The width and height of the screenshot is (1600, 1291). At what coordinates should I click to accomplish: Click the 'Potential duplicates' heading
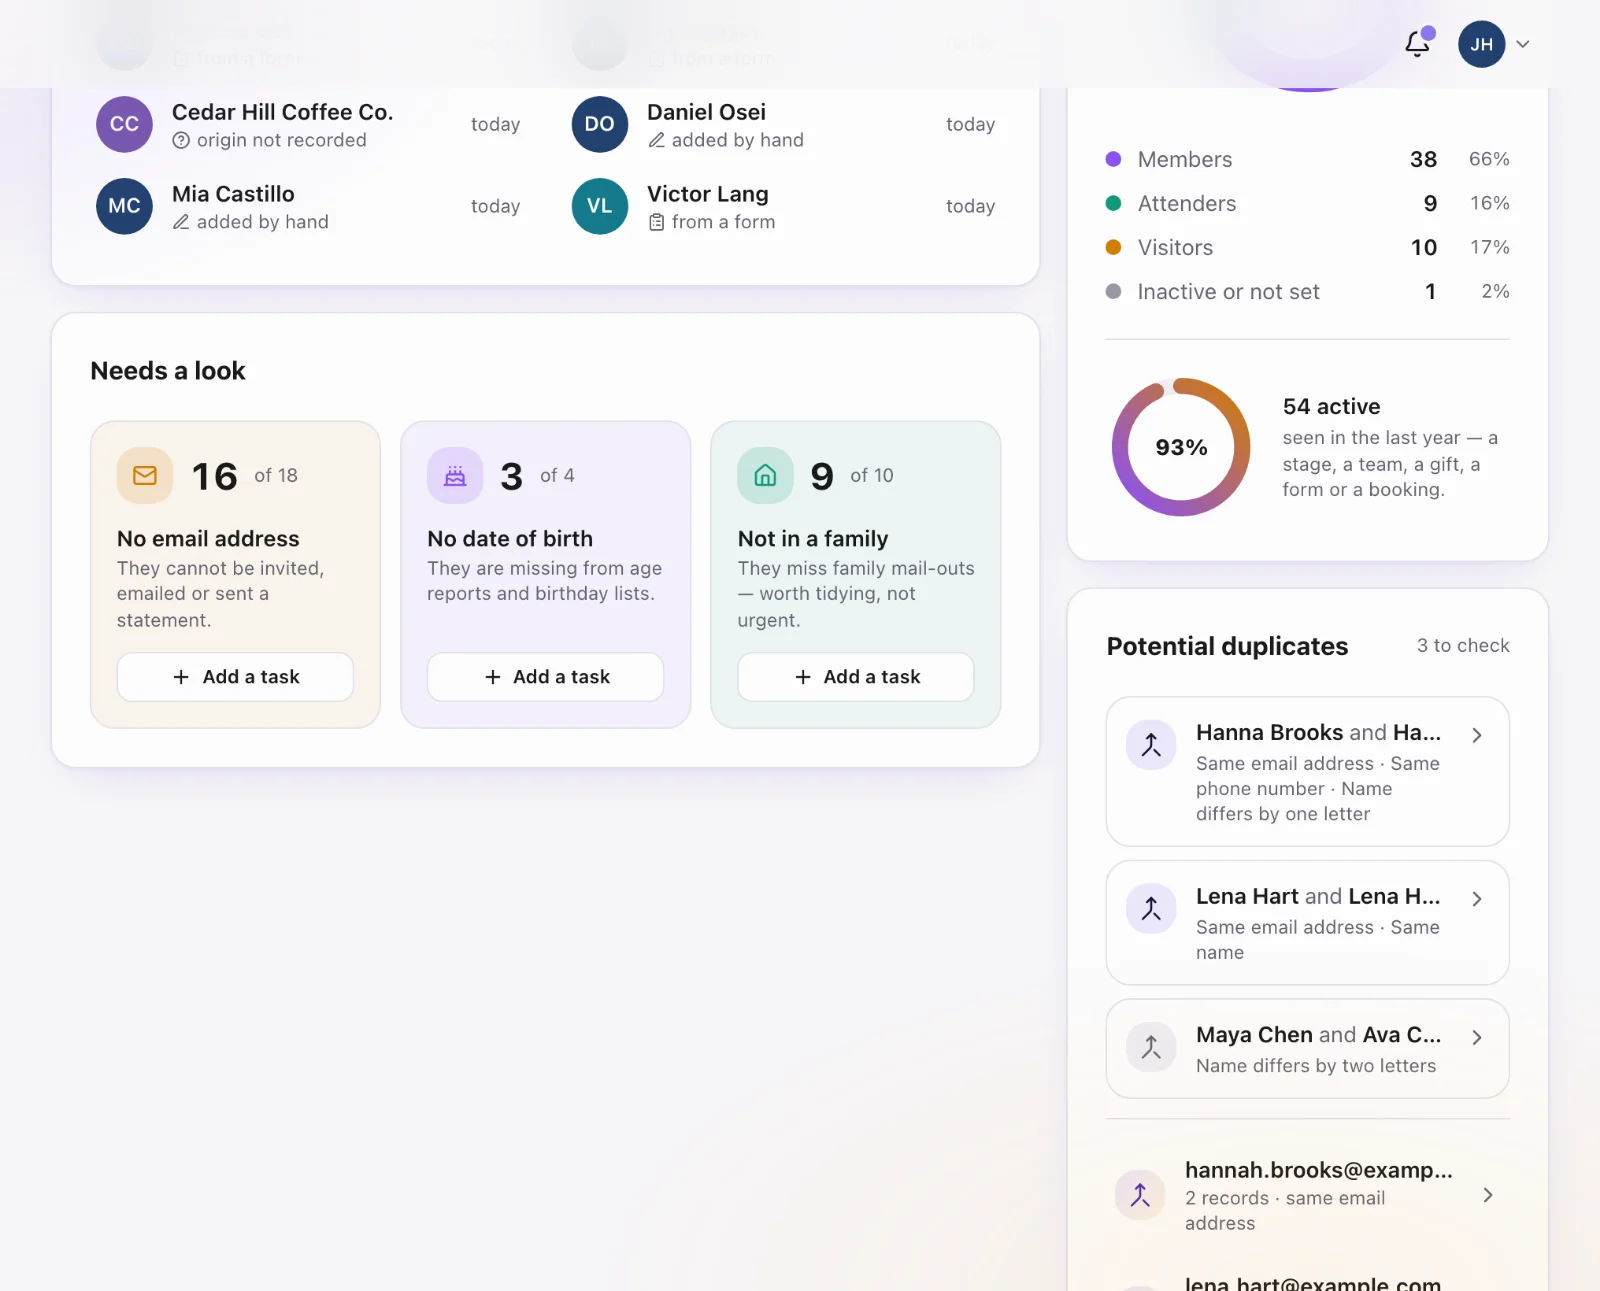pyautogui.click(x=1227, y=646)
